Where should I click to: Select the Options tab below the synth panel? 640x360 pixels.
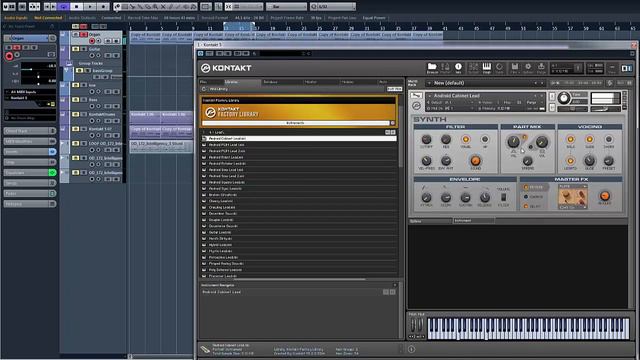pos(431,221)
